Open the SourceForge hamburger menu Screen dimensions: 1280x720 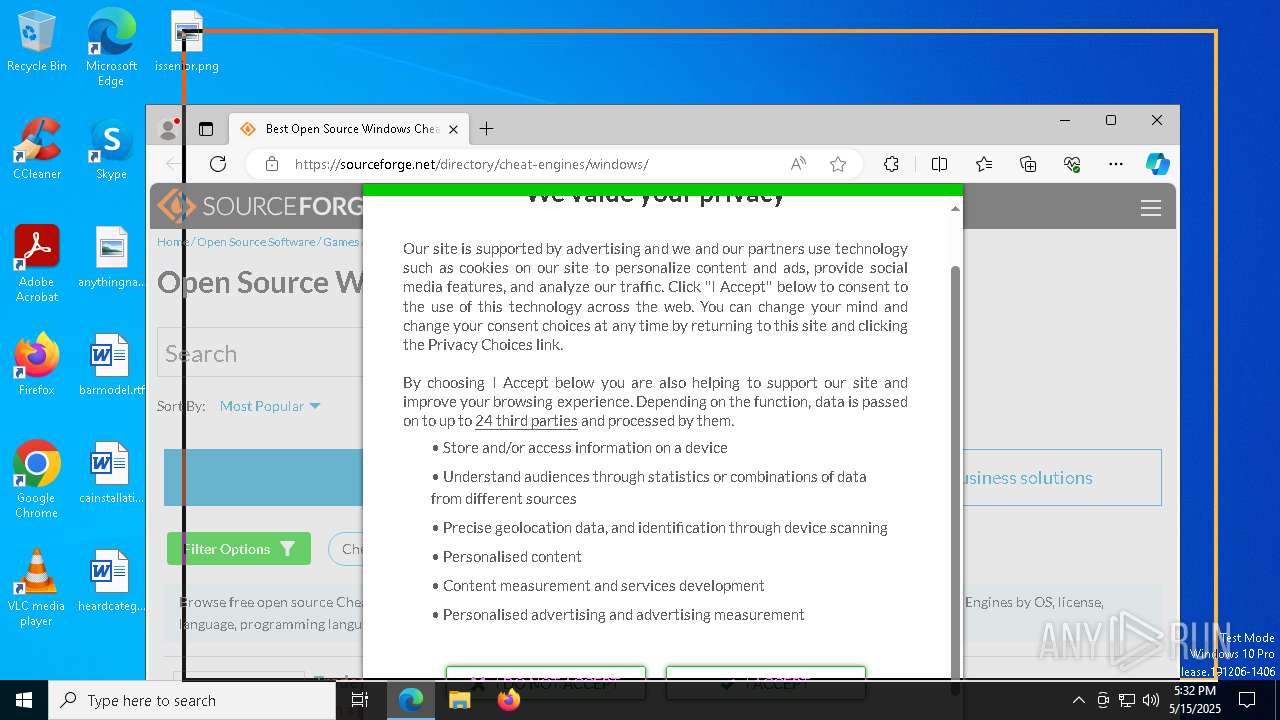point(1151,208)
